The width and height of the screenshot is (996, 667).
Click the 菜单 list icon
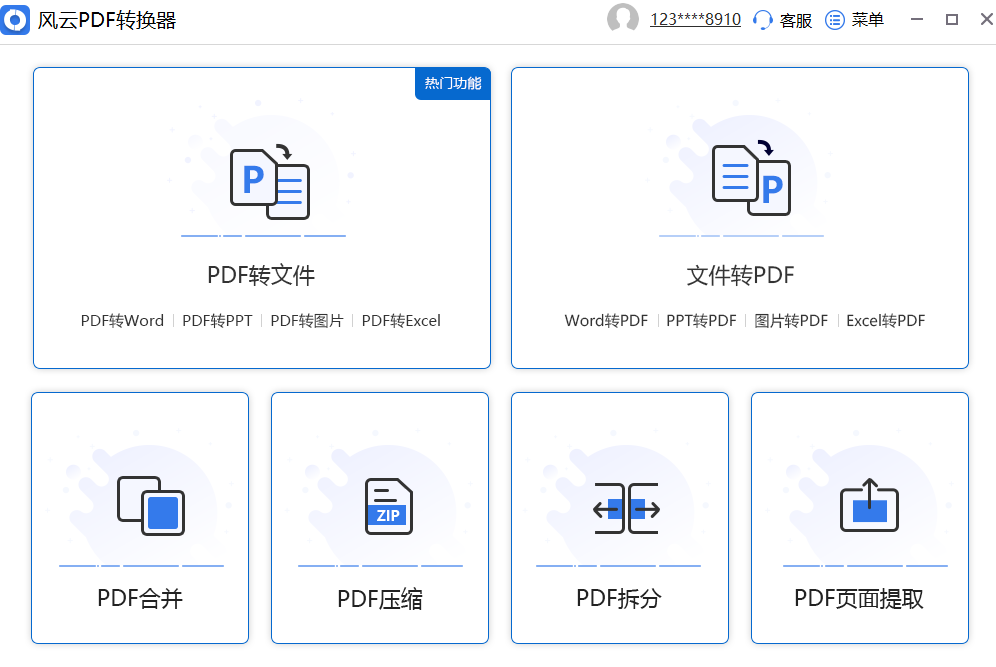pos(835,20)
